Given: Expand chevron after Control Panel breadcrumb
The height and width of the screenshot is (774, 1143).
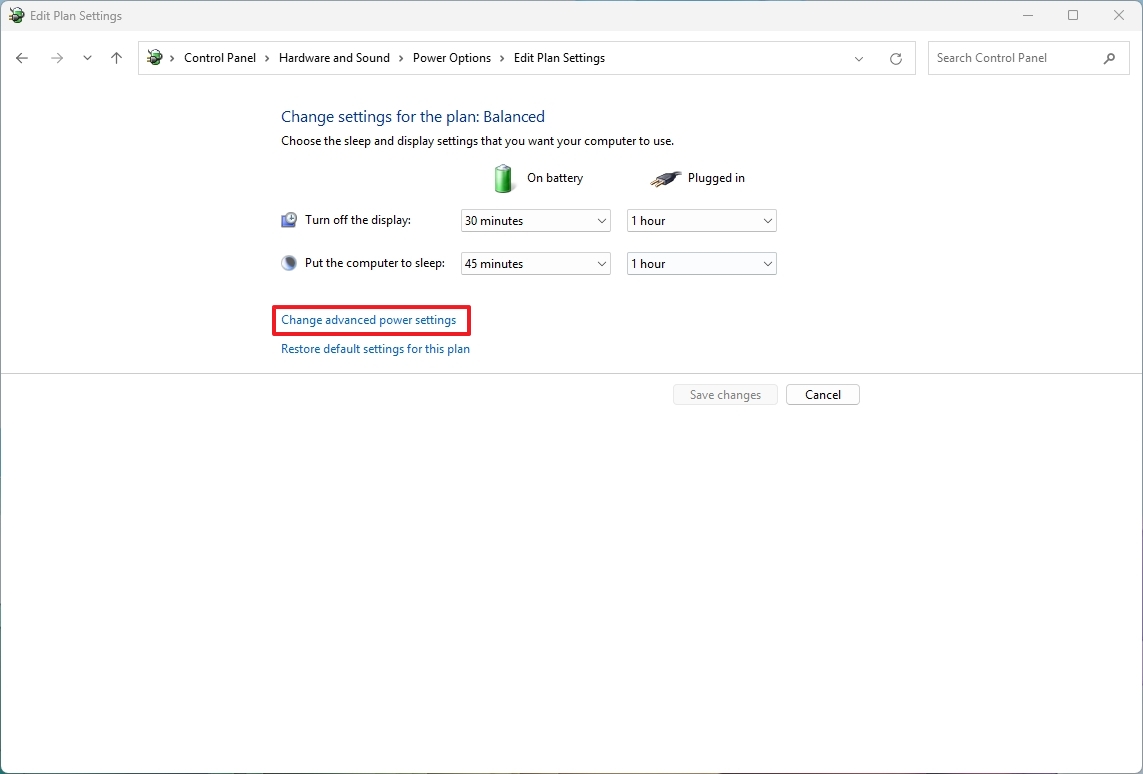Looking at the screenshot, I should (268, 58).
